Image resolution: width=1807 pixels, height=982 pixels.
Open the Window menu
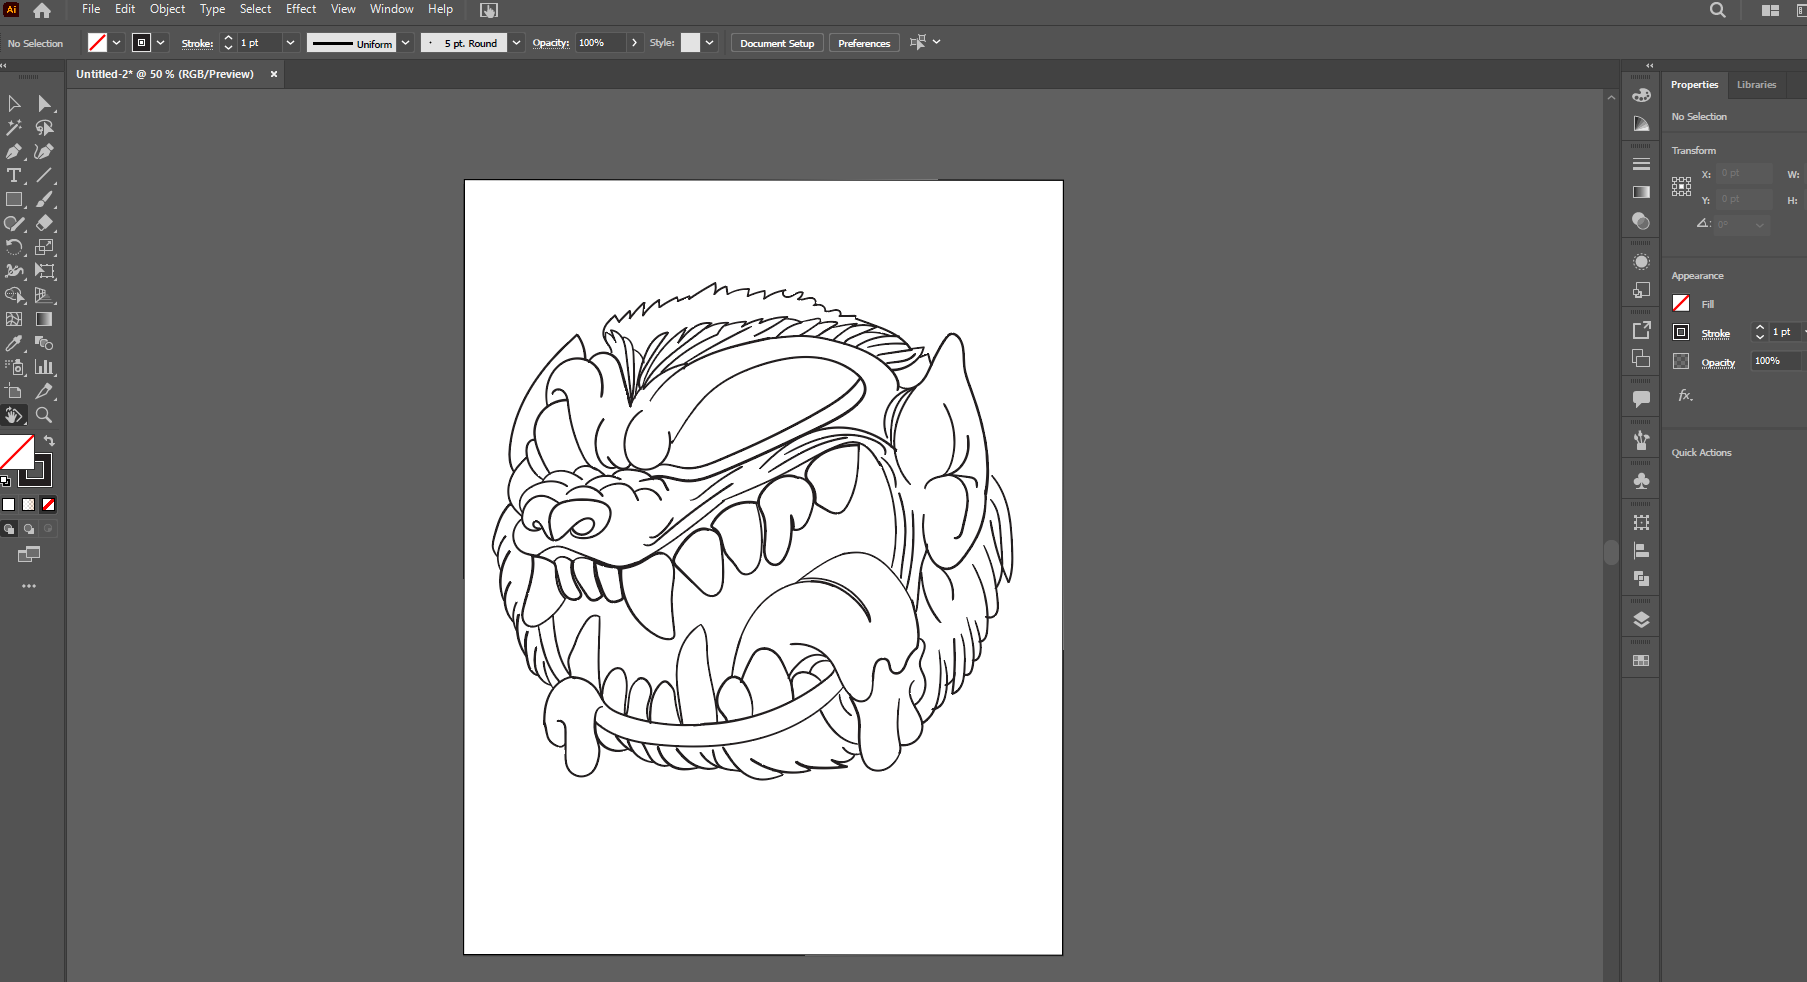click(x=392, y=9)
